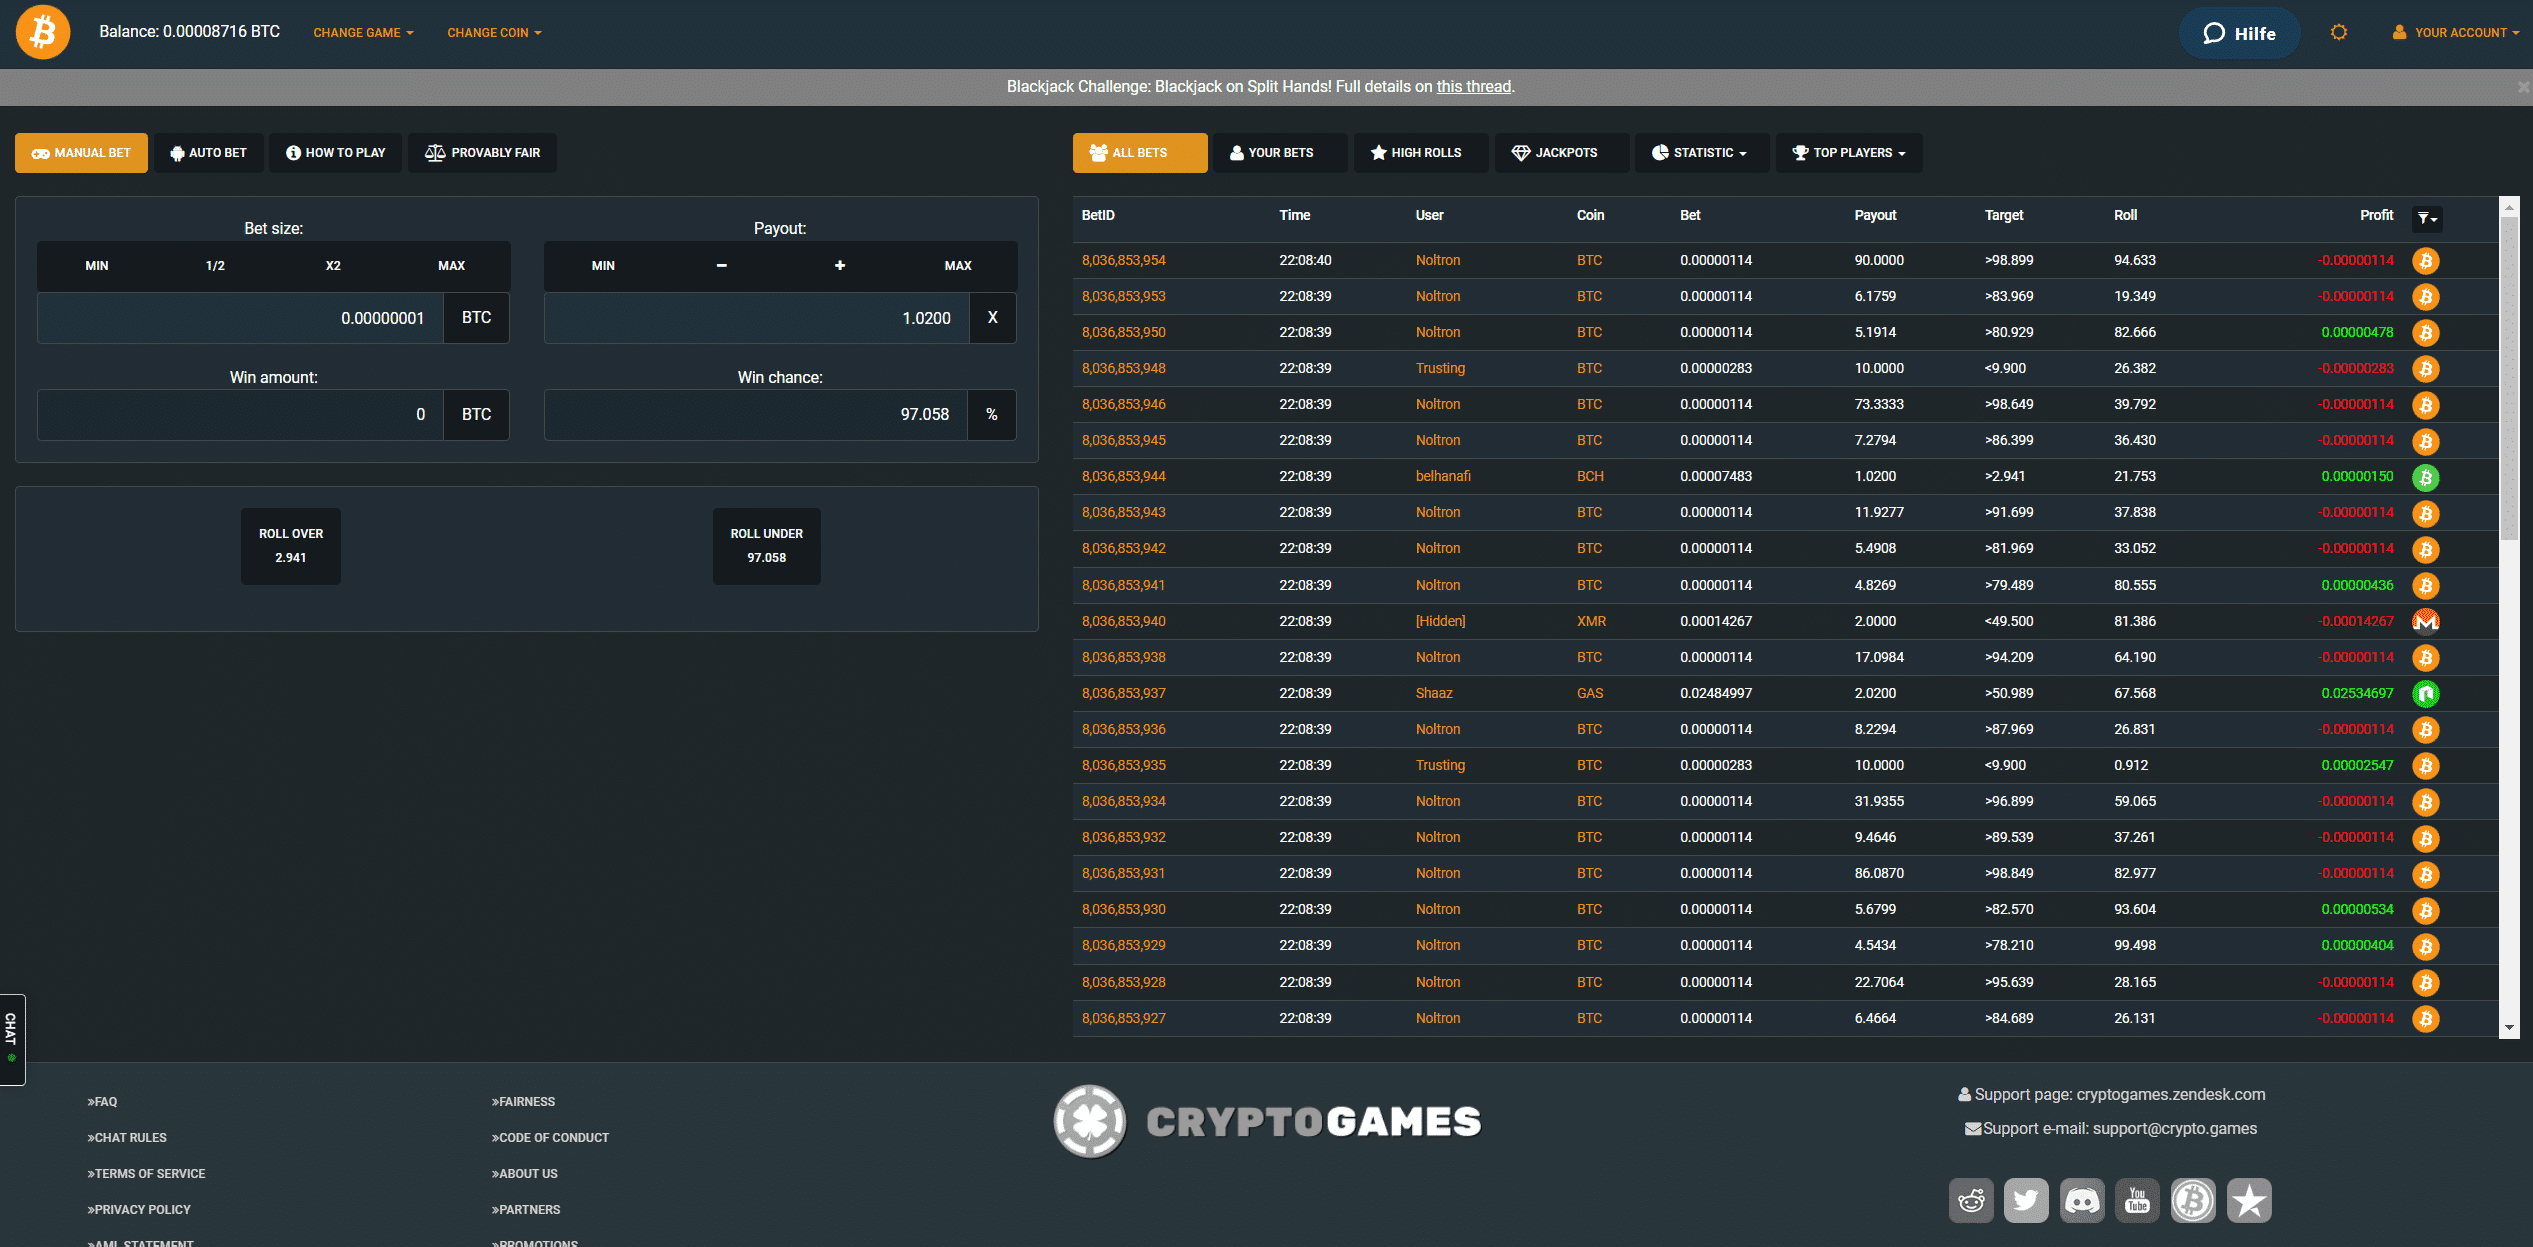Open the TERMS OF SERVICE link
This screenshot has height=1247, width=2533.
tap(146, 1174)
